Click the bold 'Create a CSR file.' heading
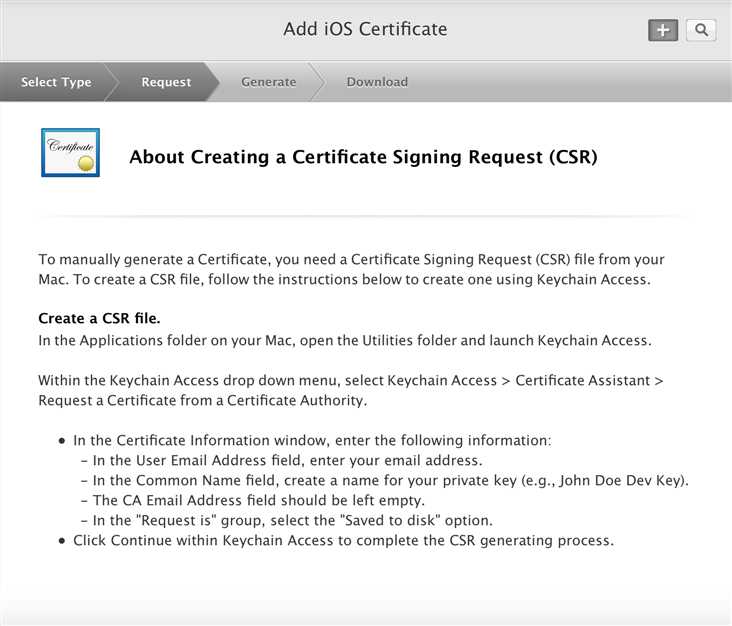This screenshot has width=732, height=626. click(99, 319)
